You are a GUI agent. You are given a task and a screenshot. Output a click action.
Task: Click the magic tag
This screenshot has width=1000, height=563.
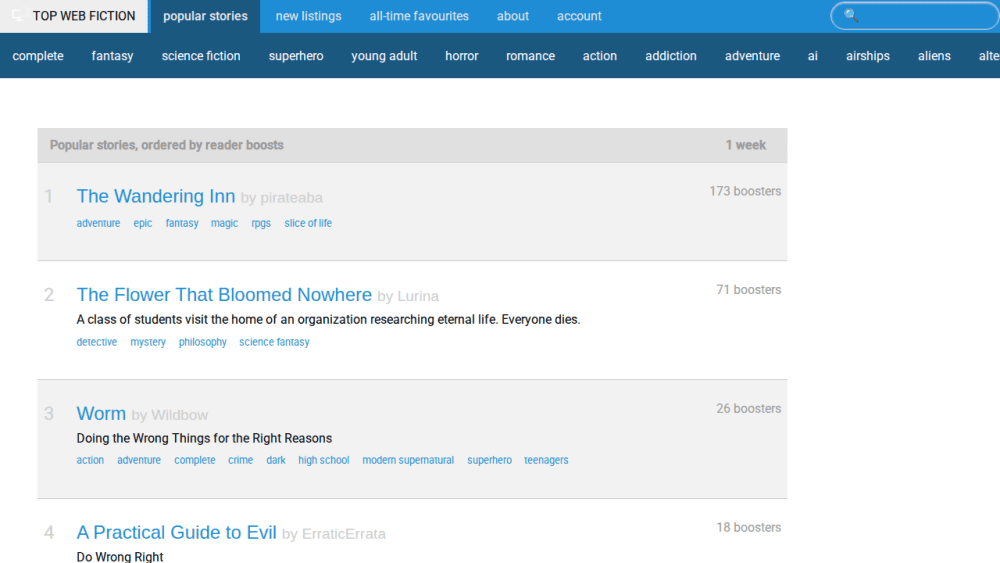point(224,223)
